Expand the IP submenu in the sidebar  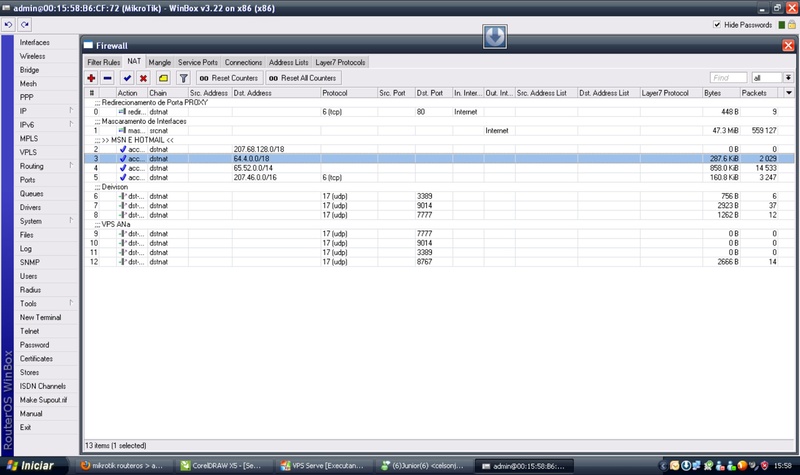pos(71,111)
